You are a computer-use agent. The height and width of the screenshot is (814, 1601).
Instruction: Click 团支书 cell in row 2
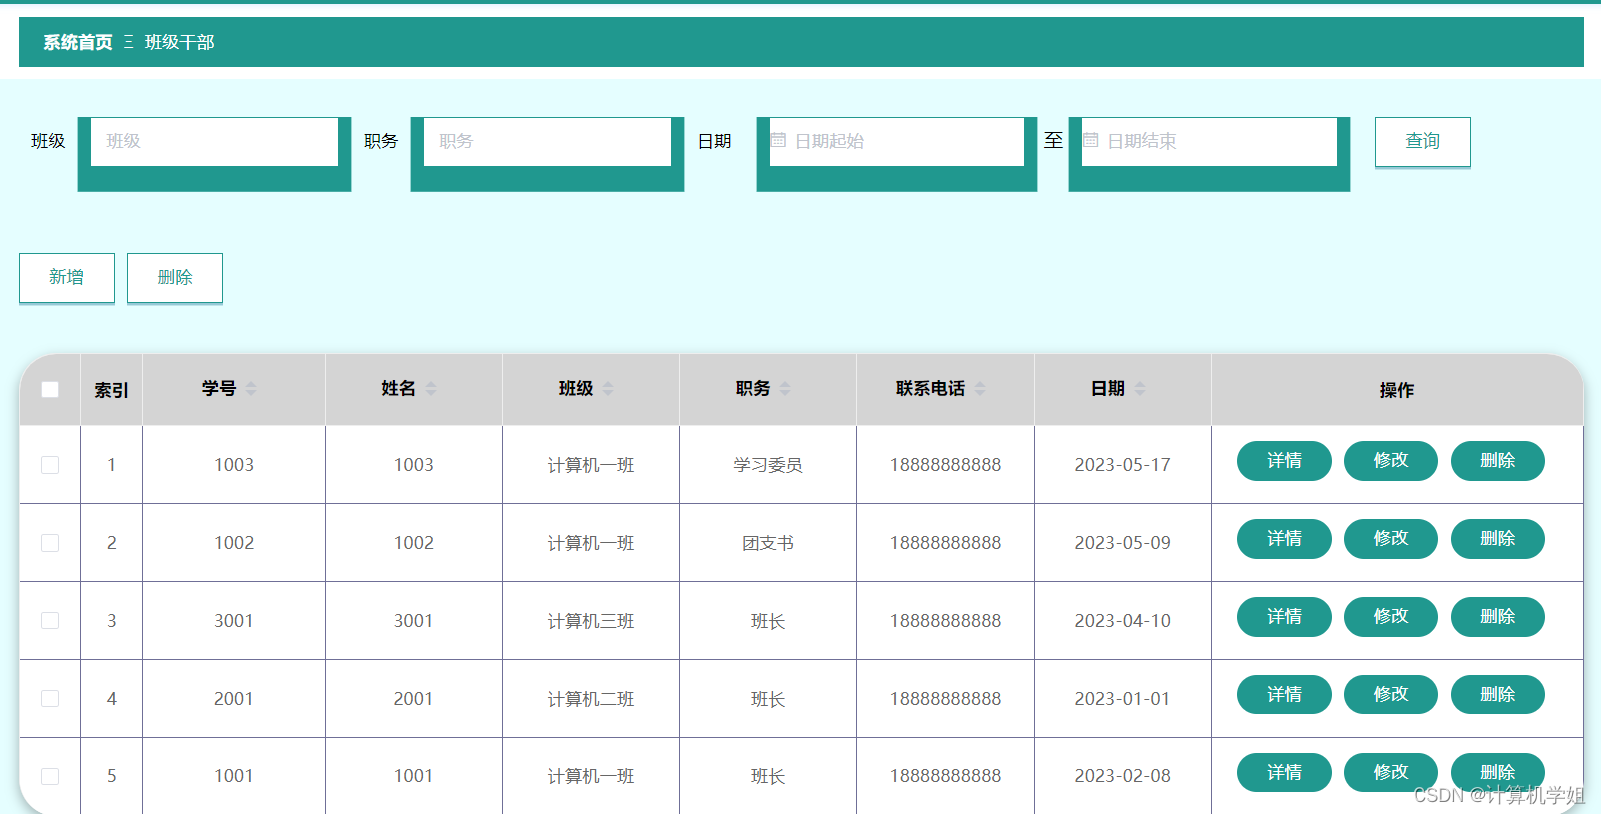[768, 543]
